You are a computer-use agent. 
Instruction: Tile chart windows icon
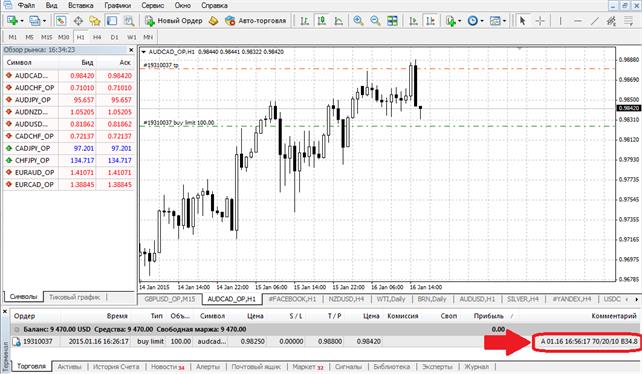tap(392, 20)
